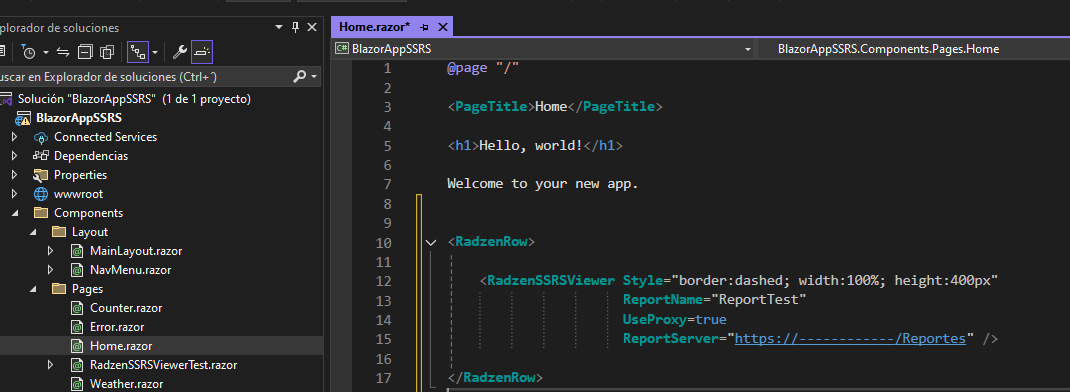The image size is (1070, 392).
Task: Click the wwwroot globe icon
Action: [41, 194]
